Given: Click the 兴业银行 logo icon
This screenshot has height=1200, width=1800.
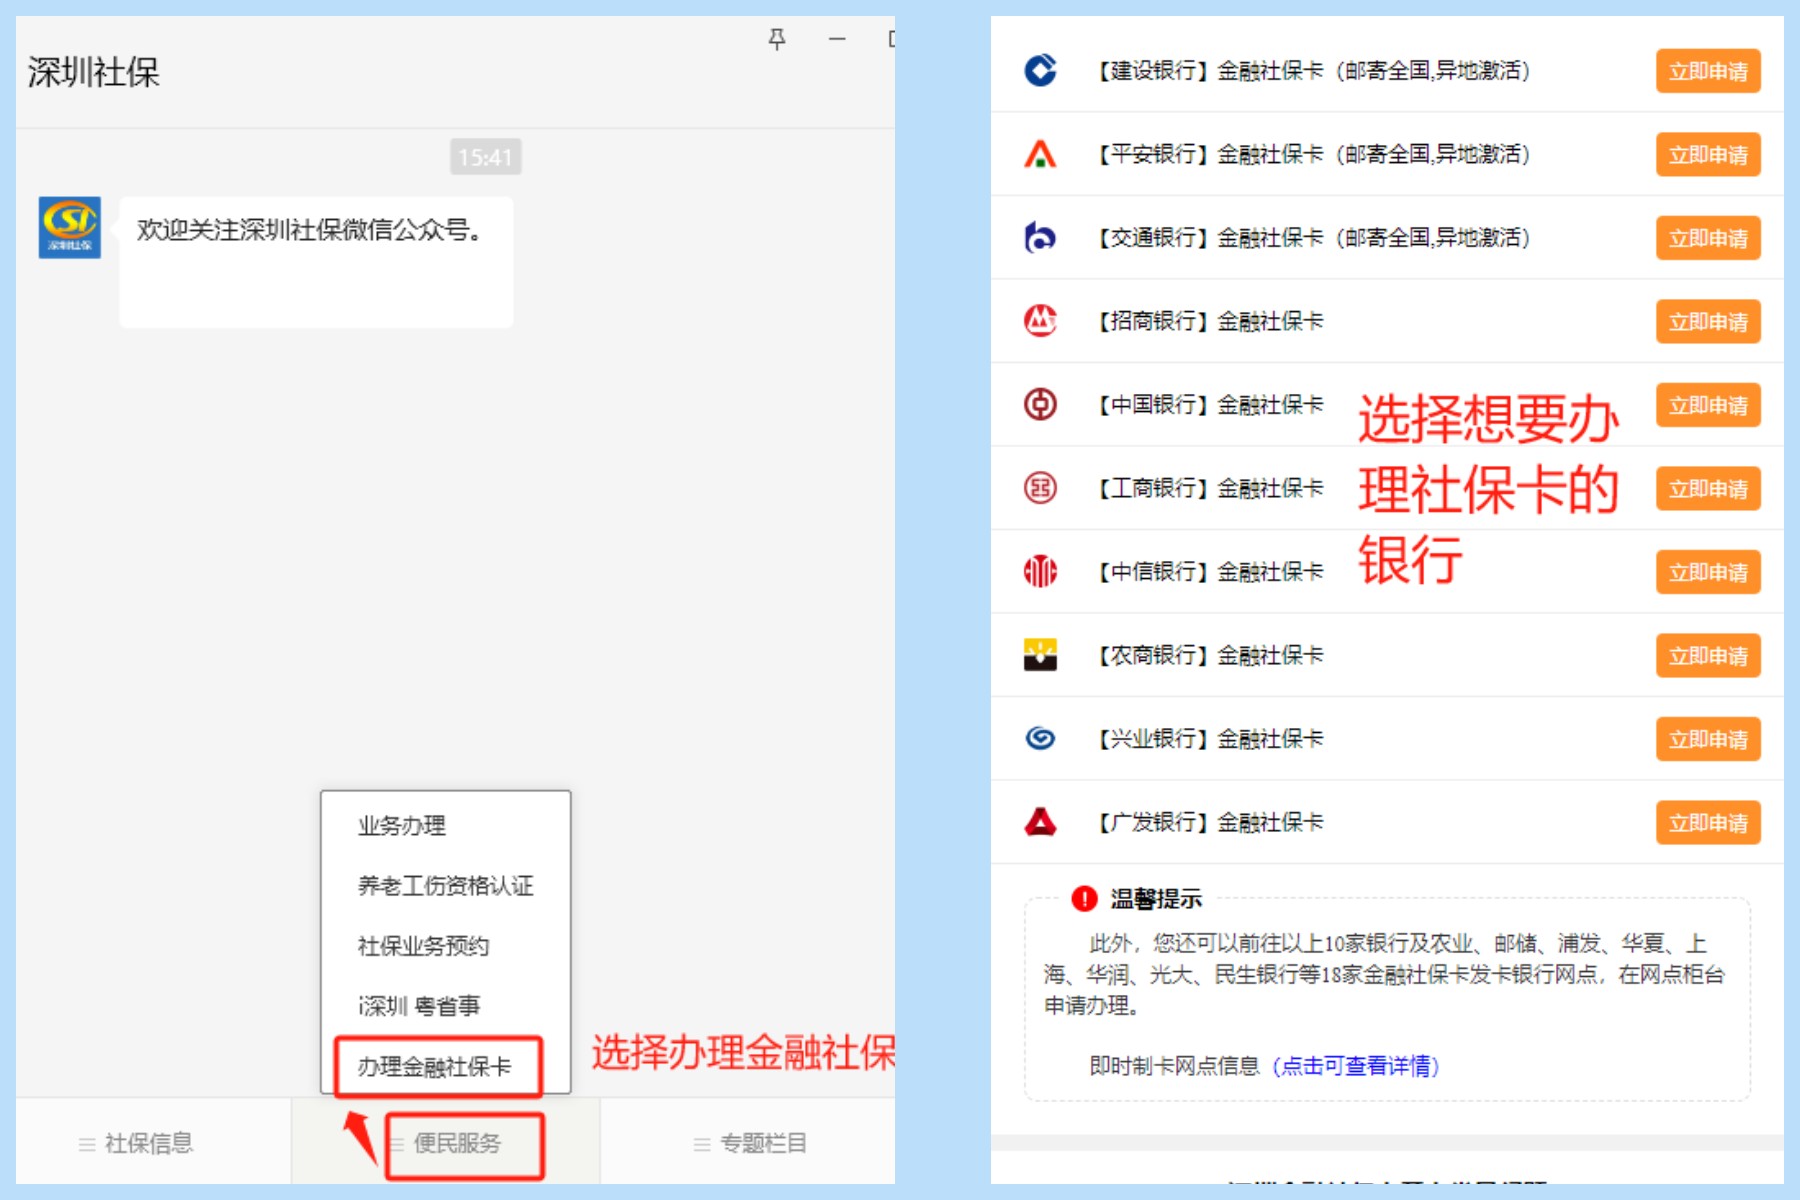Looking at the screenshot, I should coord(1040,738).
